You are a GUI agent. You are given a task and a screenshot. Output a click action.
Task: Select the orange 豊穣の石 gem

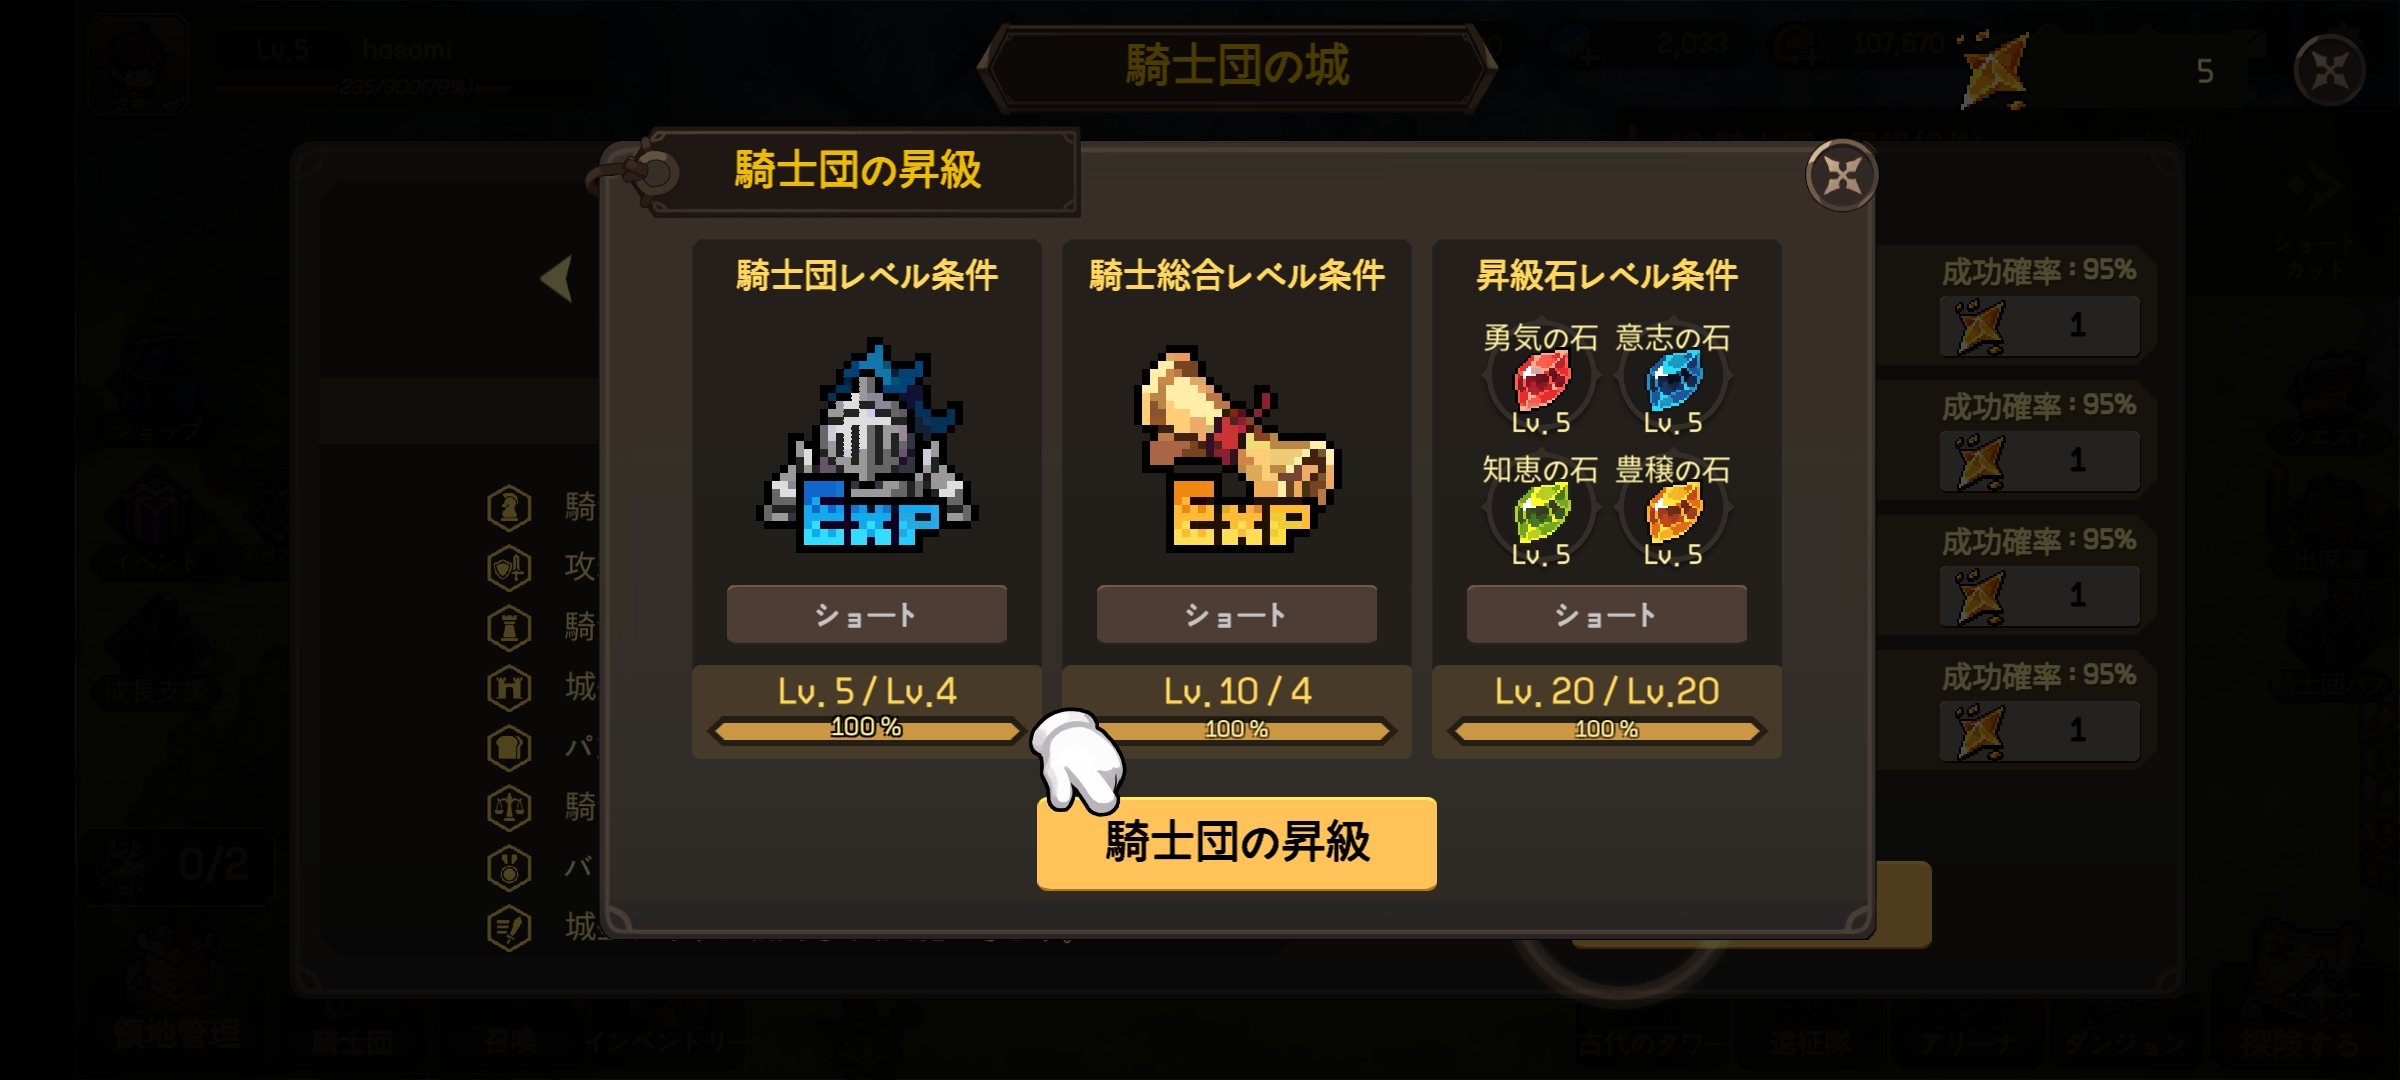(x=1673, y=512)
